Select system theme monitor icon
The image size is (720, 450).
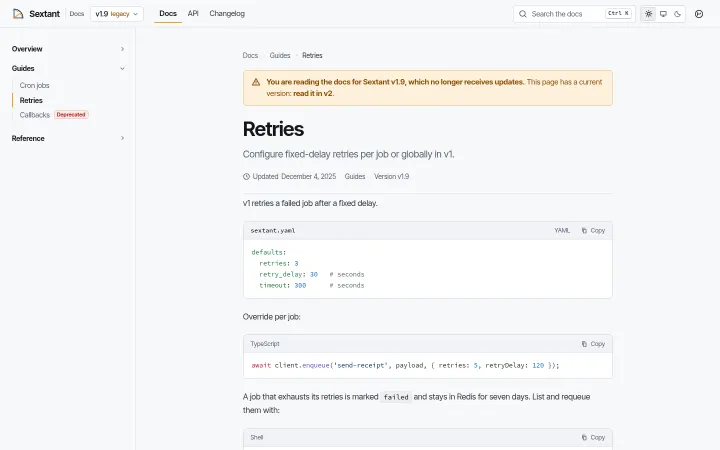click(x=663, y=14)
